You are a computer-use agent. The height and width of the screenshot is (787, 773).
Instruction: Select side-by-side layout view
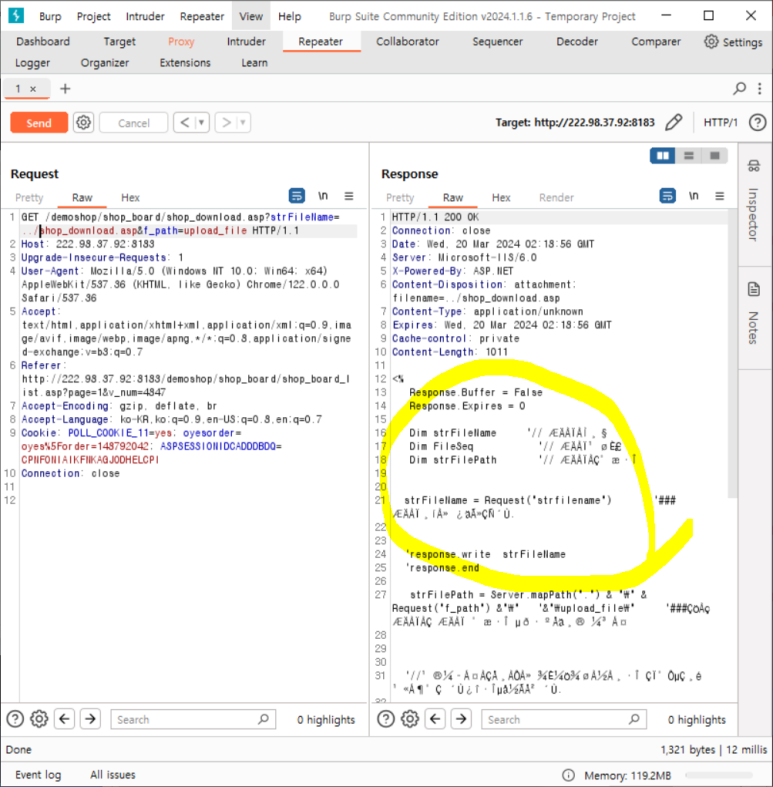pos(663,156)
